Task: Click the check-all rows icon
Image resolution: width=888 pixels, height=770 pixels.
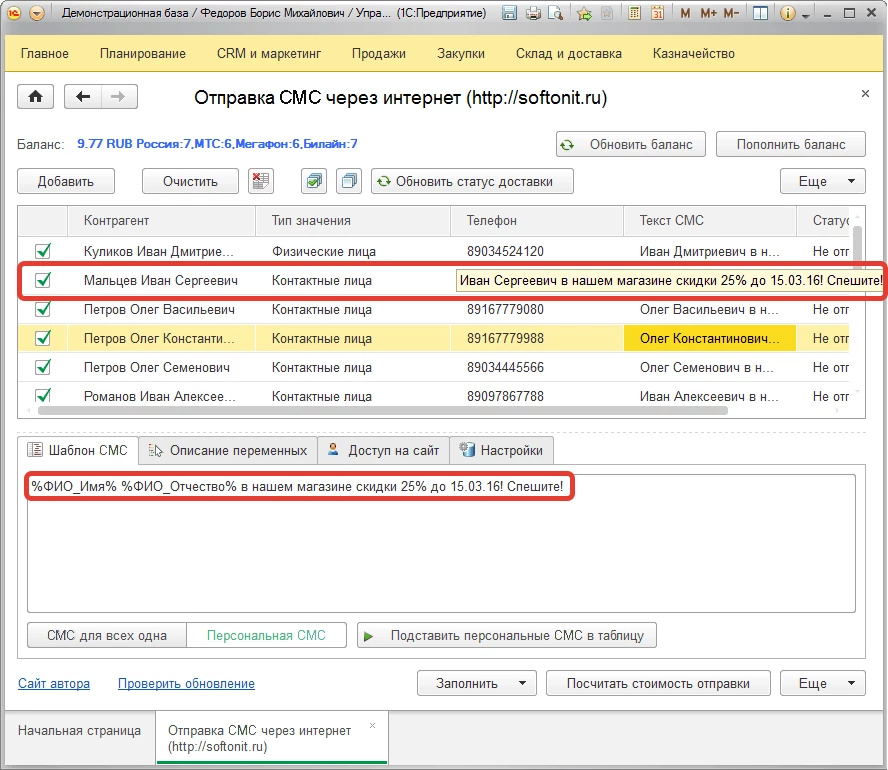Action: coord(314,181)
